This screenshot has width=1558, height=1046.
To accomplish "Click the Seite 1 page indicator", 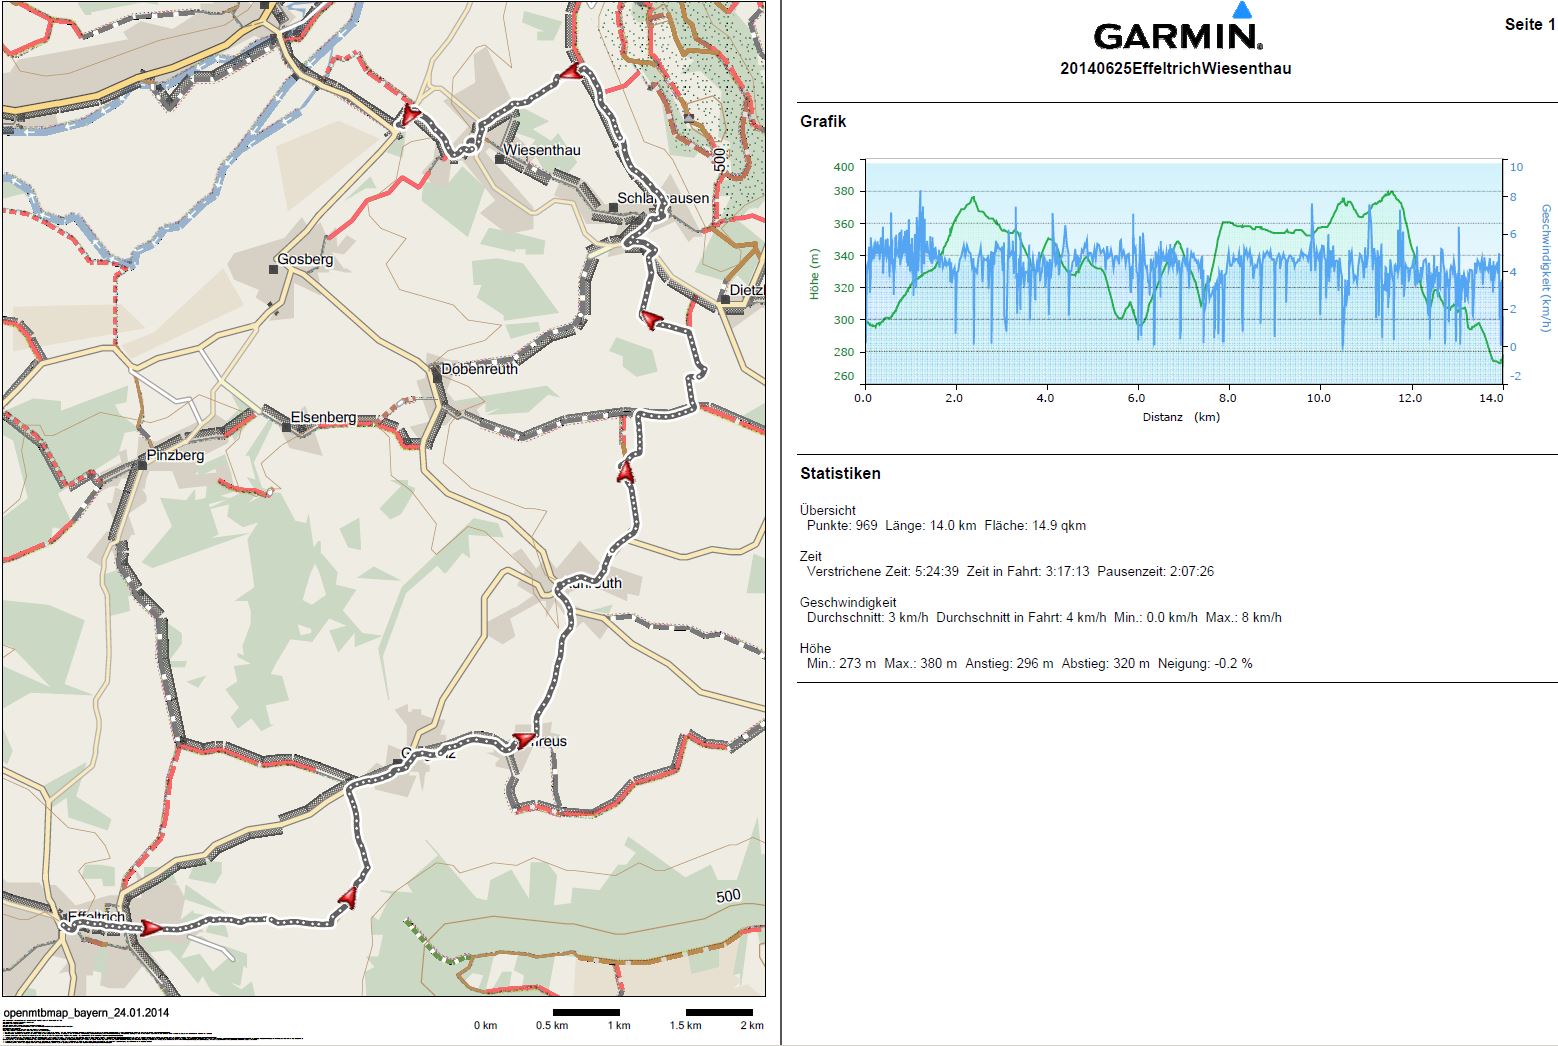I will point(1529,25).
